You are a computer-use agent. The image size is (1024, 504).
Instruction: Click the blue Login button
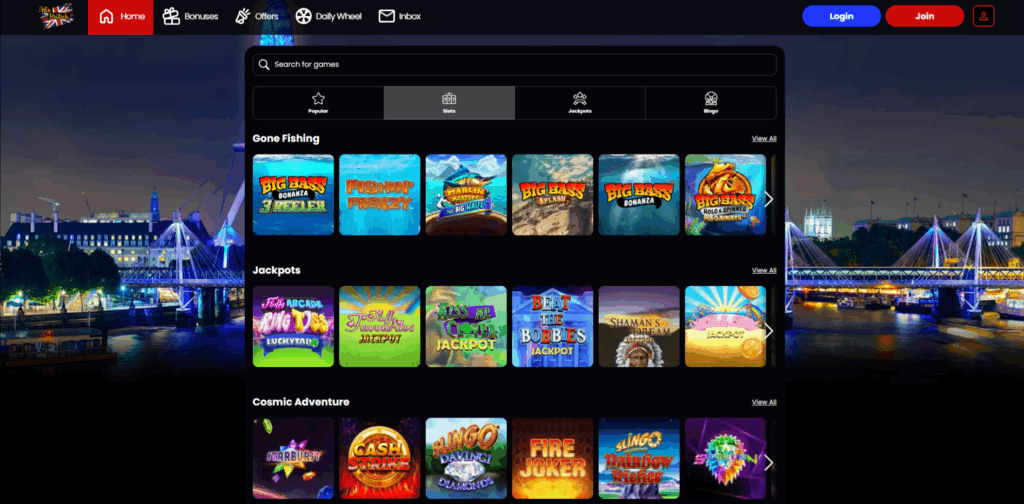point(841,16)
